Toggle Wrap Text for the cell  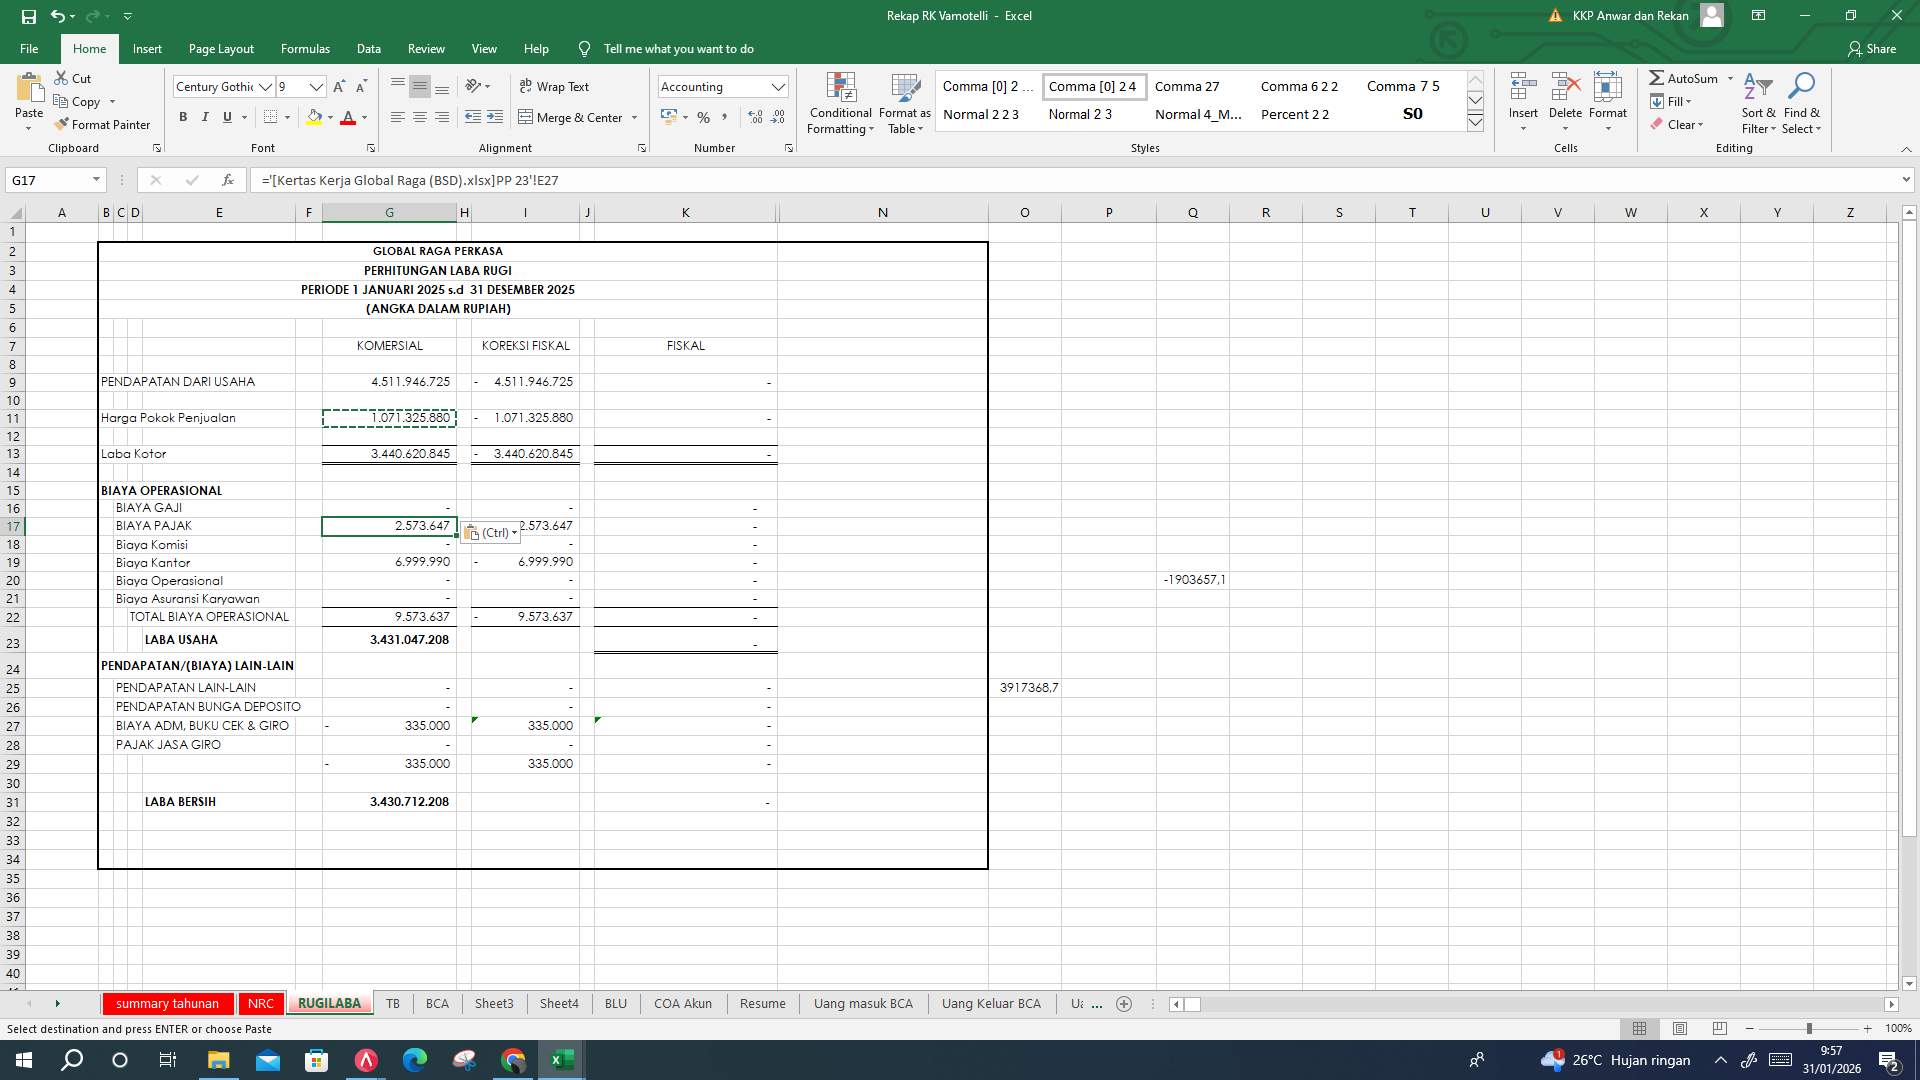click(x=553, y=86)
